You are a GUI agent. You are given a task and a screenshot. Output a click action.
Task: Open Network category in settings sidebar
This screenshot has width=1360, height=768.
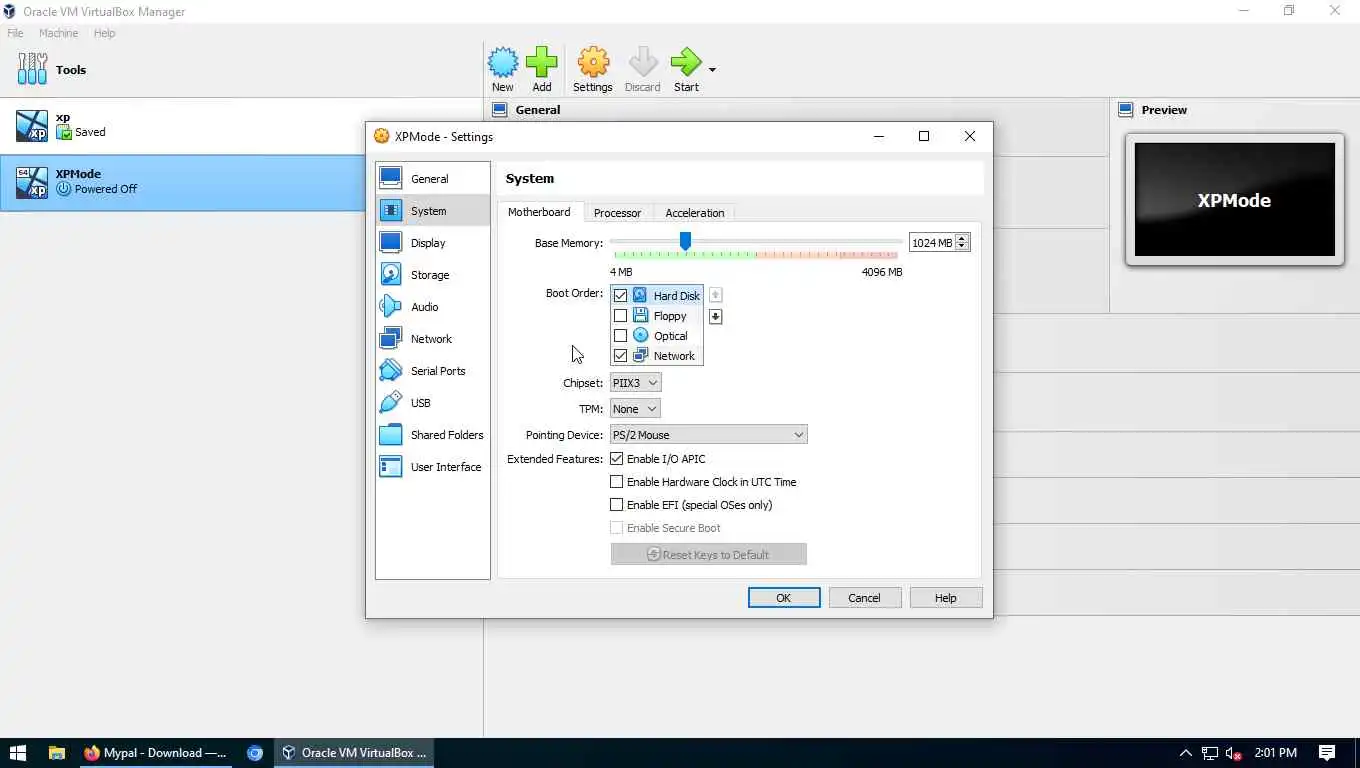pos(433,339)
